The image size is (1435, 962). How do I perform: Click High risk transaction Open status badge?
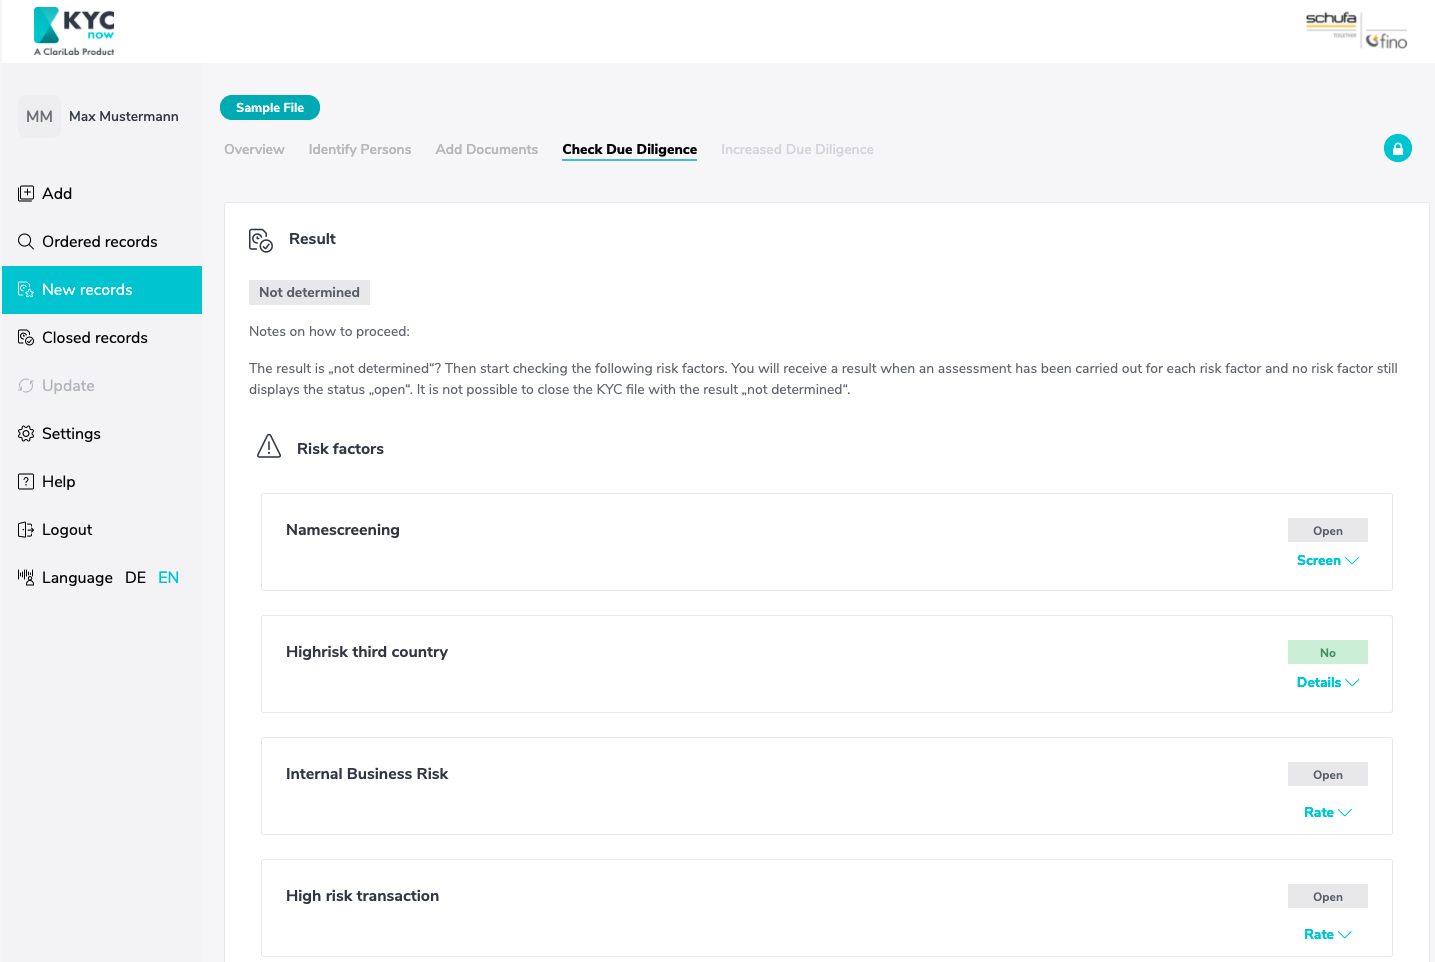coord(1327,896)
